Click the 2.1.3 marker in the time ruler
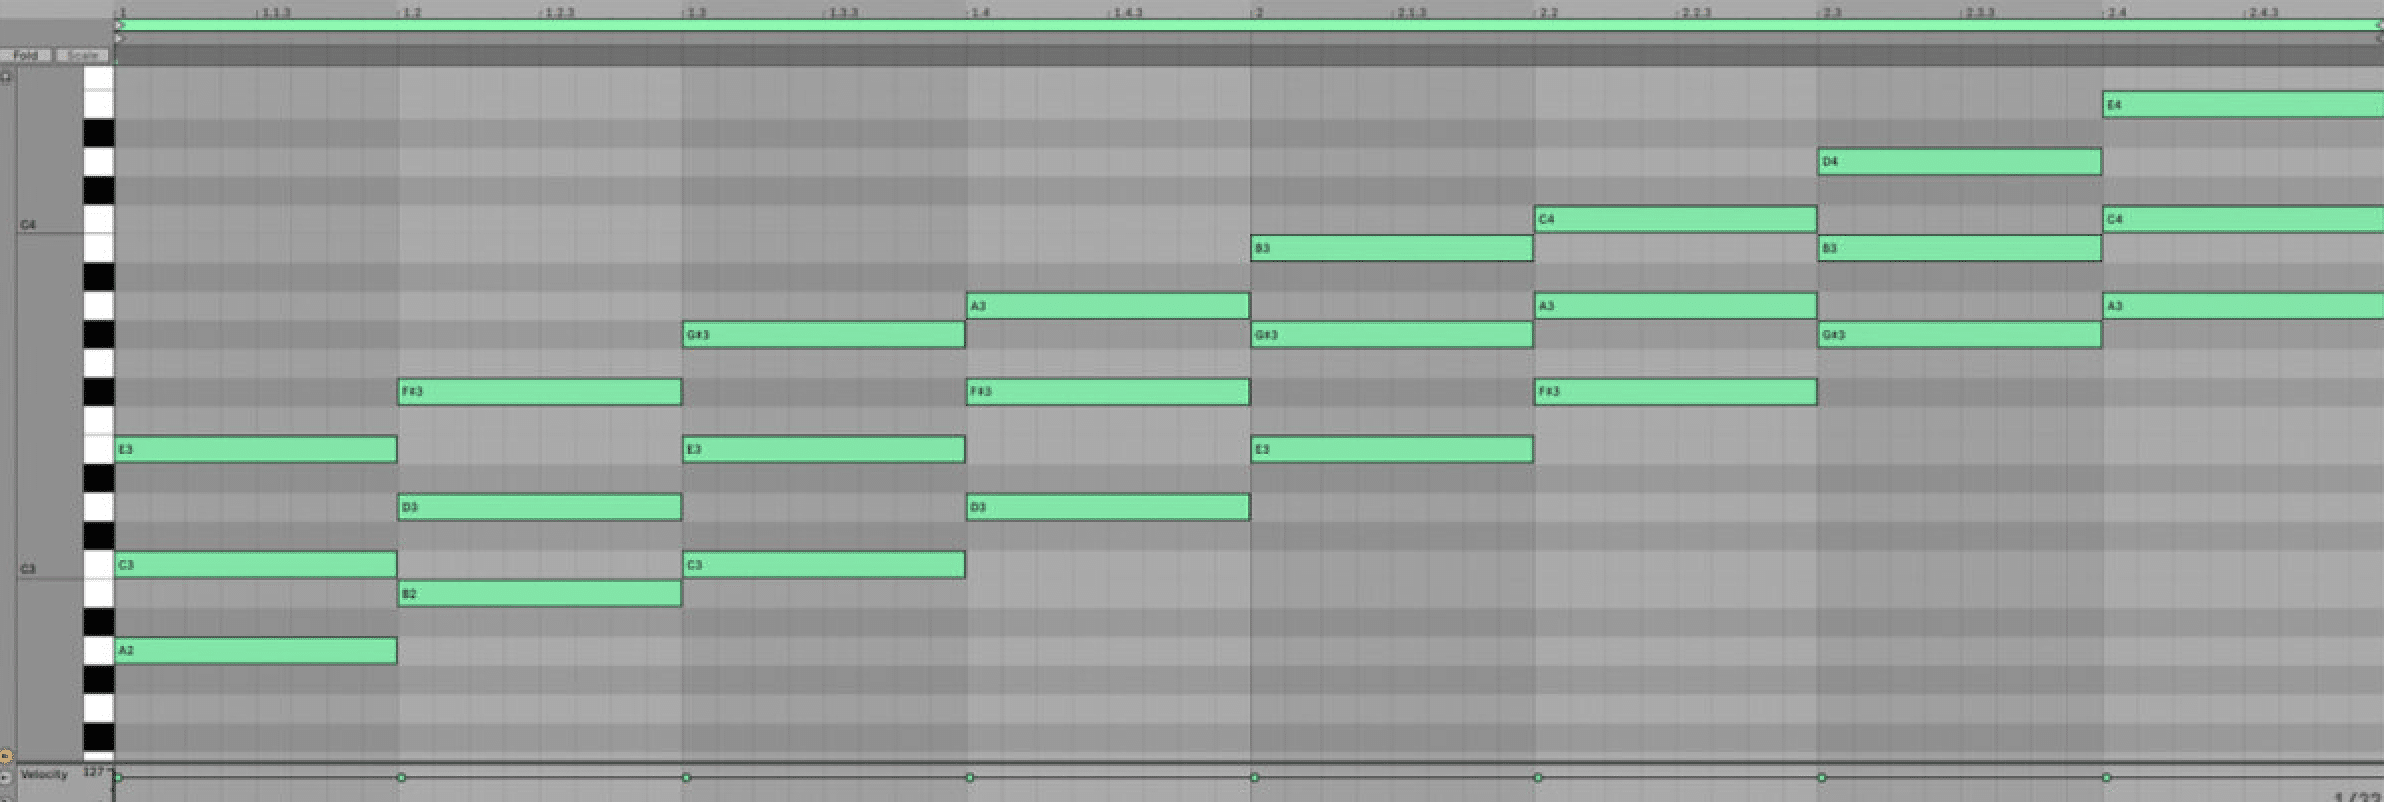This screenshot has width=2384, height=802. point(1410,12)
